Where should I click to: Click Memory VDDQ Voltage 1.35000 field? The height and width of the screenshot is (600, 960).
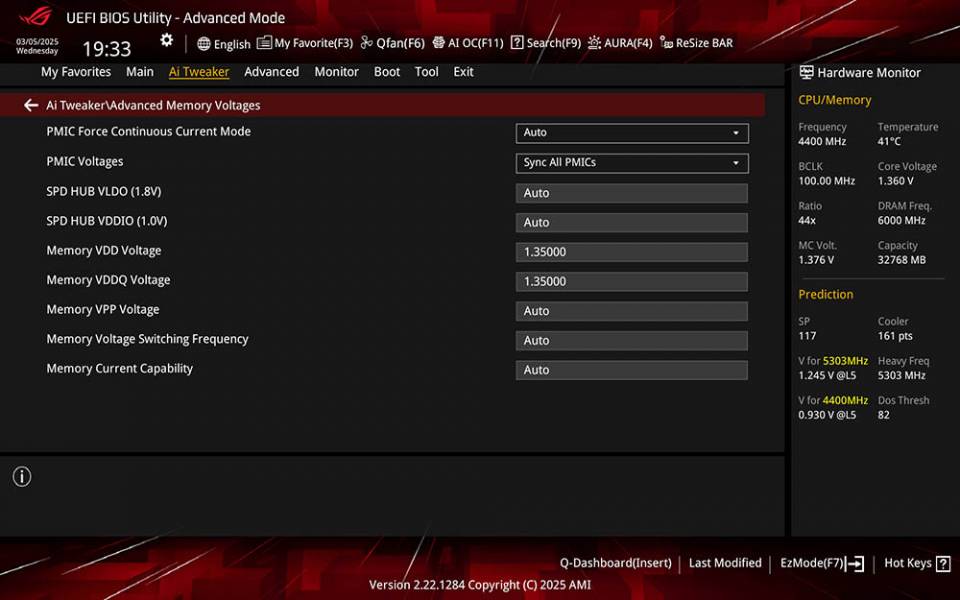point(632,281)
